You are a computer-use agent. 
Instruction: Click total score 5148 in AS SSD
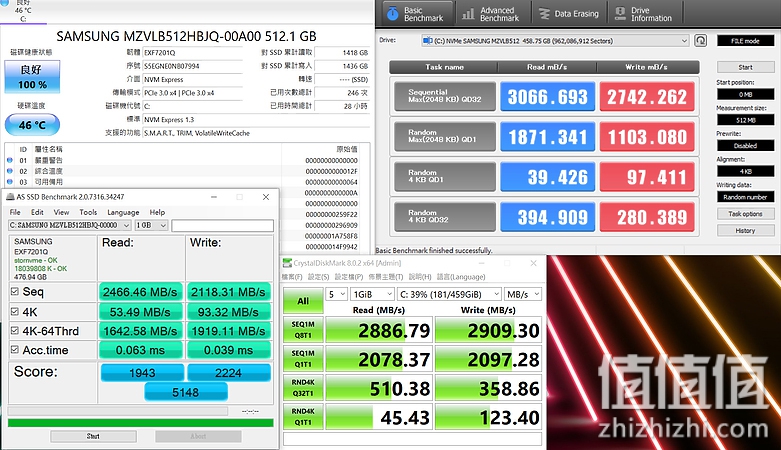pos(186,392)
